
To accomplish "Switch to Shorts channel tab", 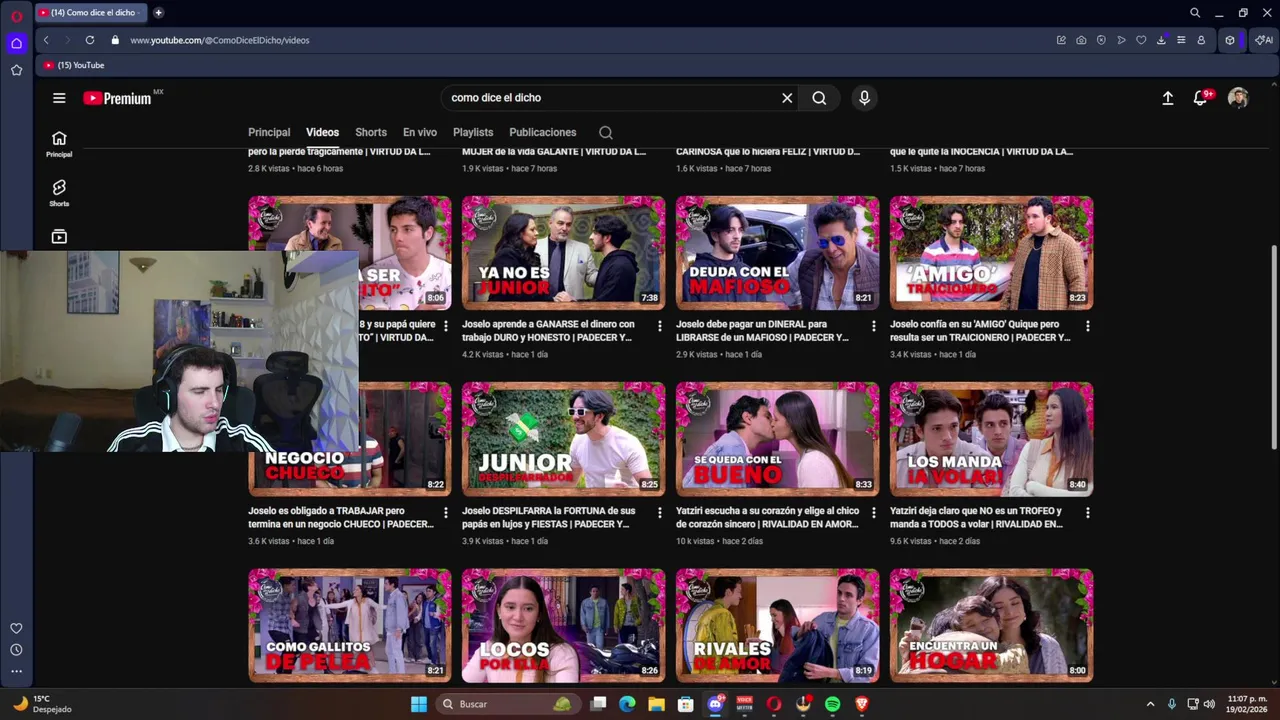I will click(x=371, y=132).
